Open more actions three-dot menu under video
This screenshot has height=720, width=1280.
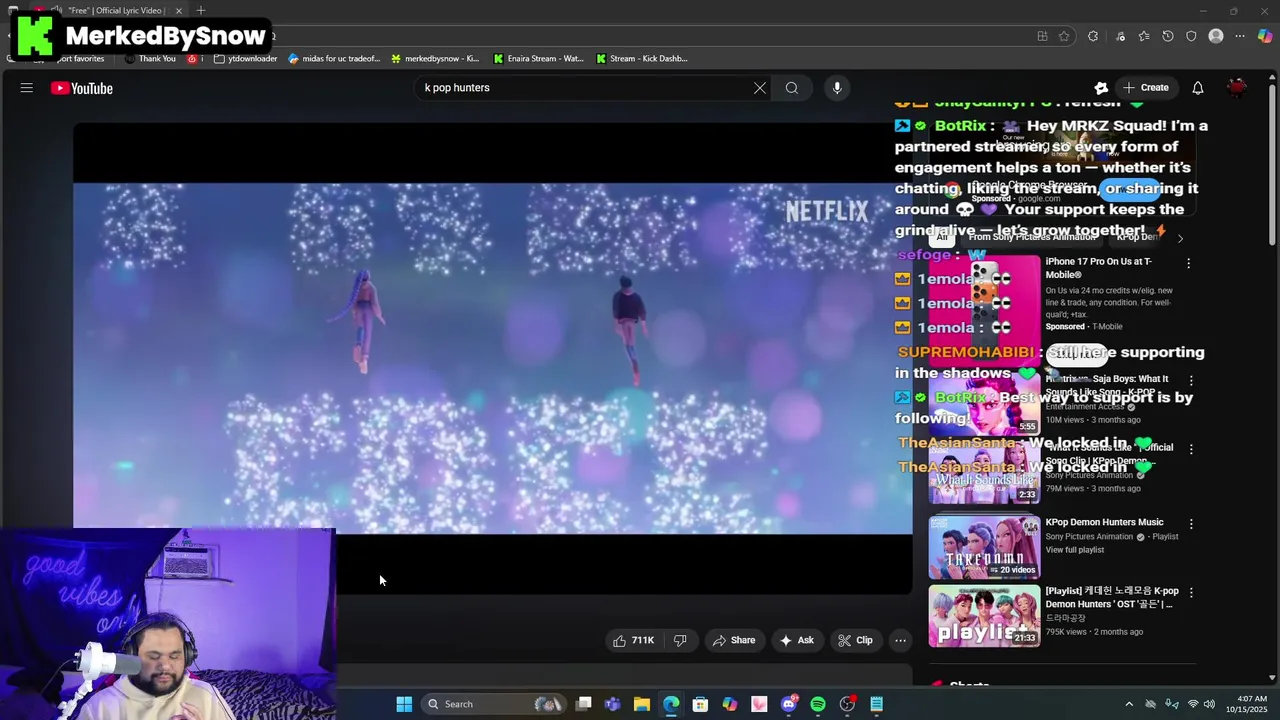pyautogui.click(x=900, y=640)
